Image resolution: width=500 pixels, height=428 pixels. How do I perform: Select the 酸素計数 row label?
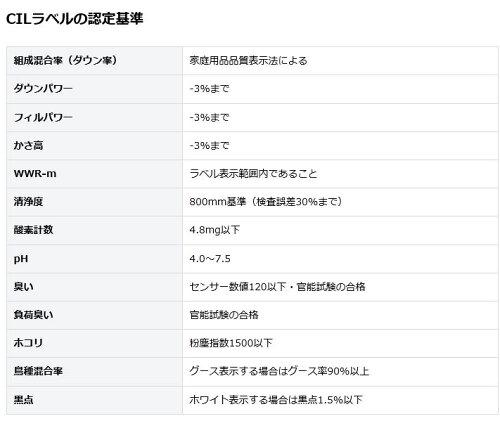click(33, 230)
